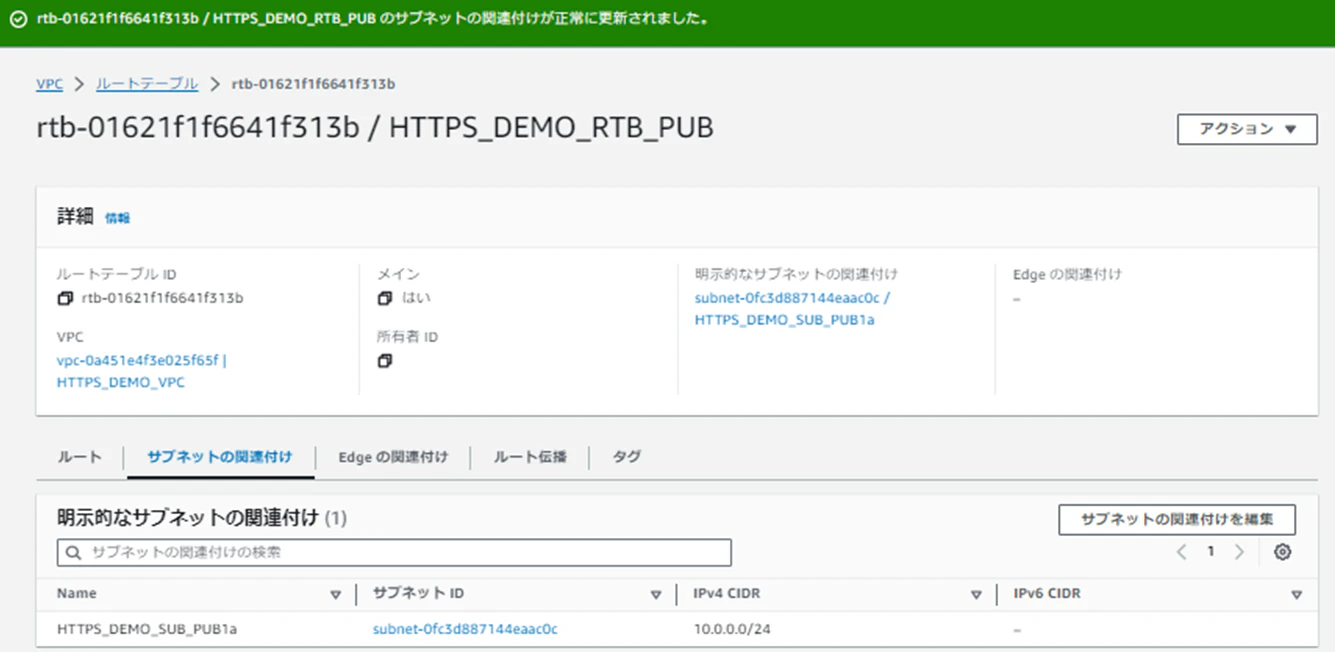
Task: Select page number 1 in pagination
Action: (x=1210, y=552)
